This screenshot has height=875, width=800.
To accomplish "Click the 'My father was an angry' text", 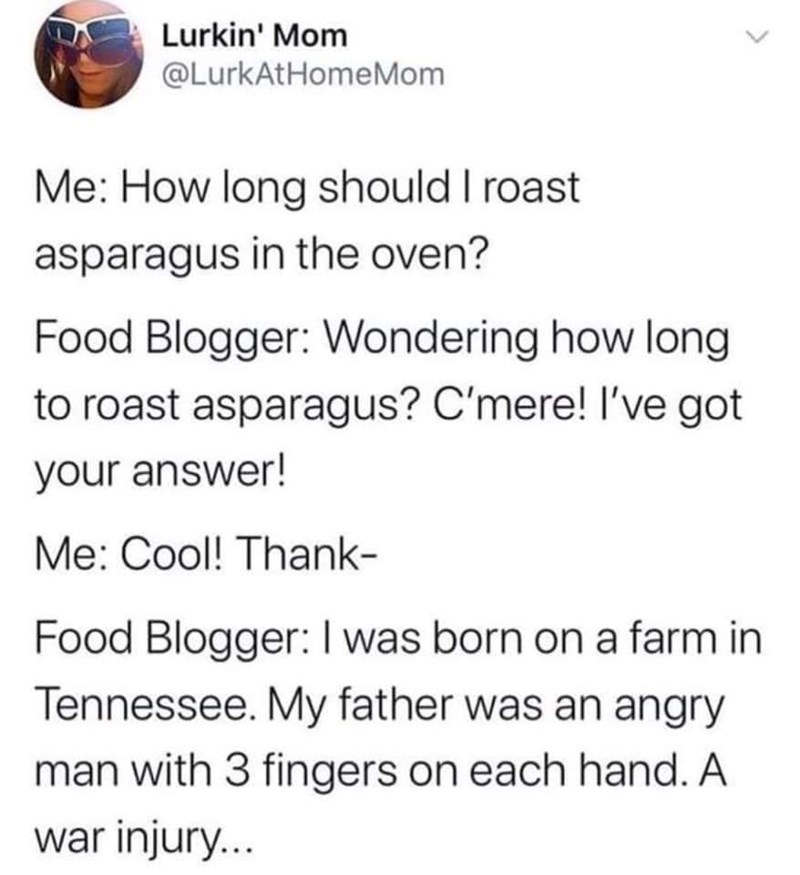I will coord(495,706).
